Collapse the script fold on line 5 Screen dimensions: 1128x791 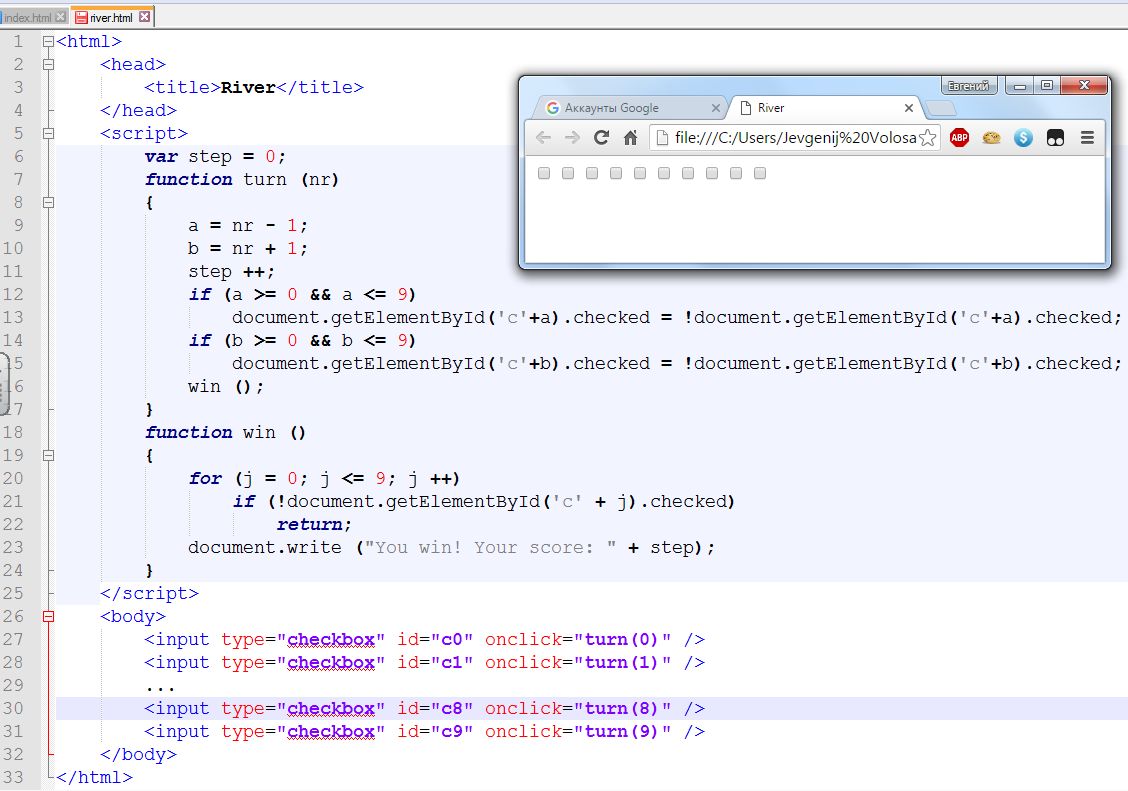pos(48,134)
